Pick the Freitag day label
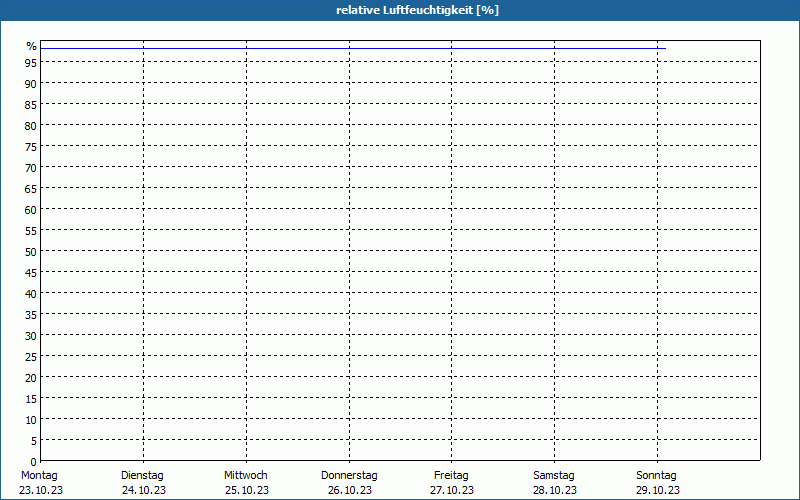Screen dimensions: 800x500 click(452, 475)
